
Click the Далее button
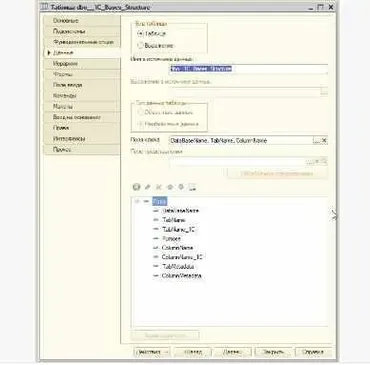click(x=232, y=352)
